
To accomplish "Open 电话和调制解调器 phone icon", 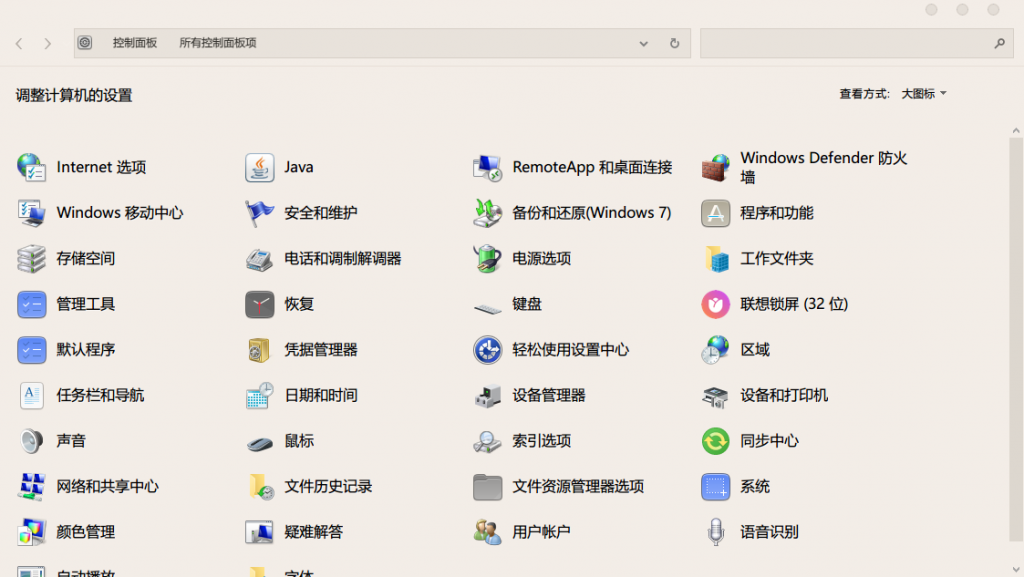I will point(259,259).
